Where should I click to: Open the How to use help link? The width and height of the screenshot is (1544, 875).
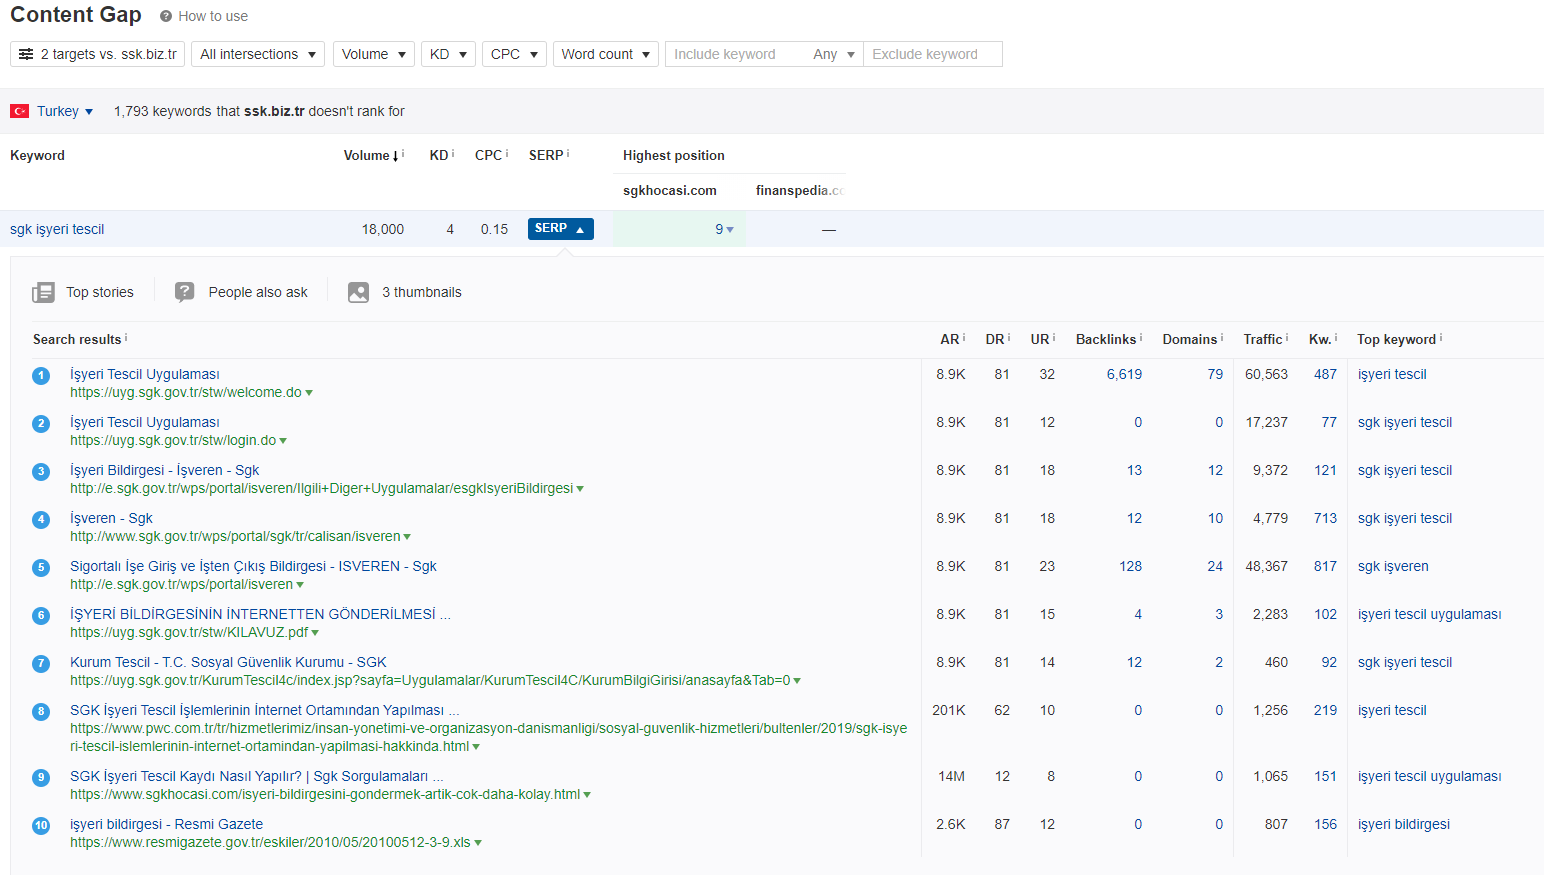[x=212, y=16]
